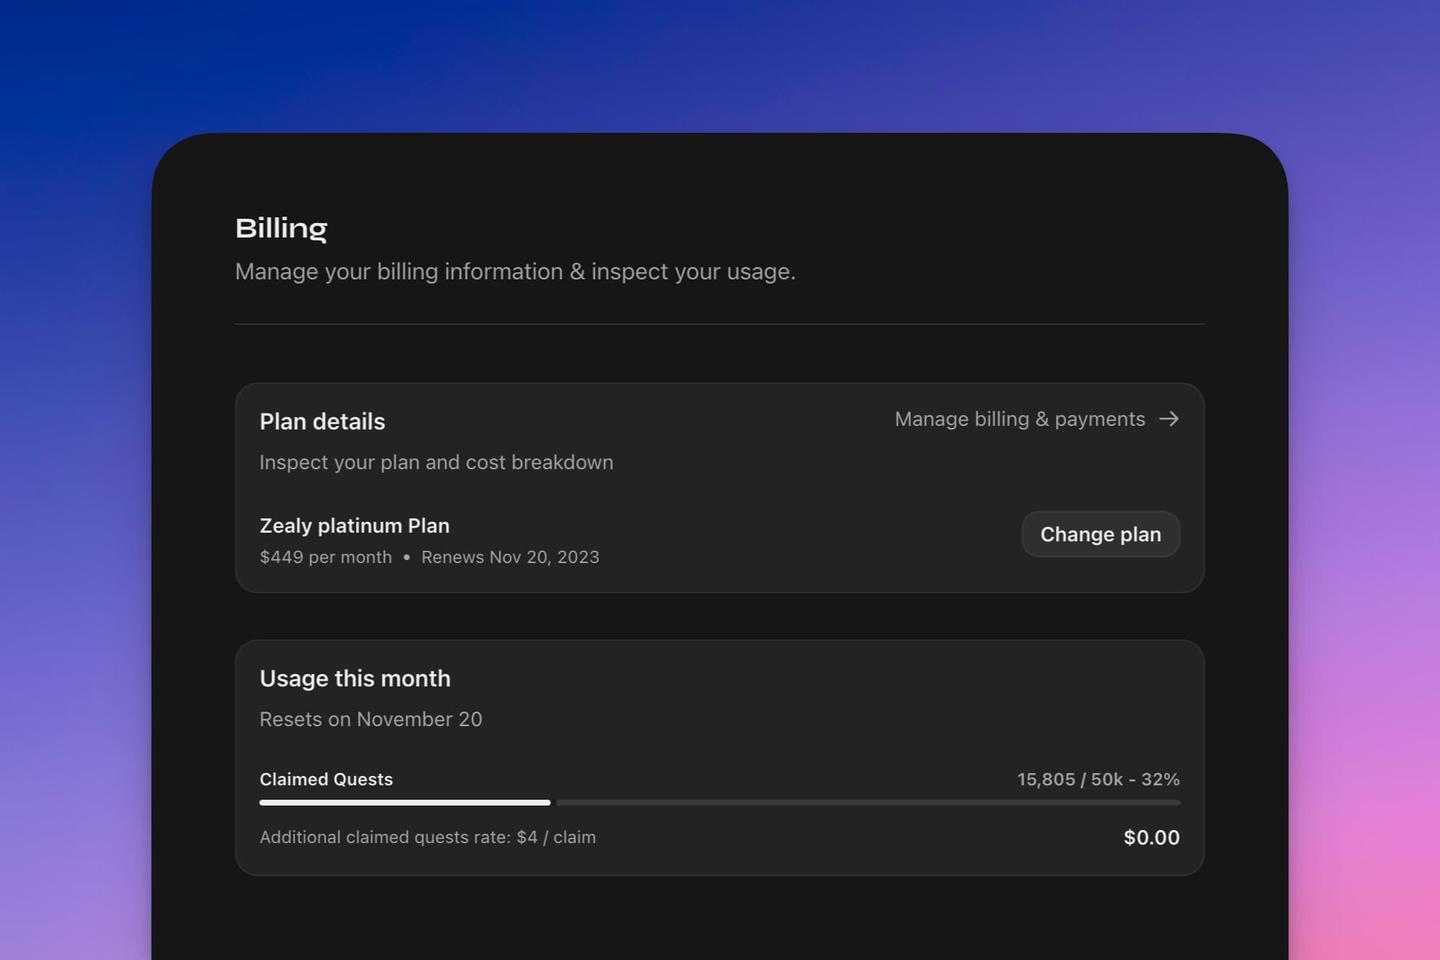
Task: Click arrow icon beside Manage billing & payments
Action: tap(1169, 419)
